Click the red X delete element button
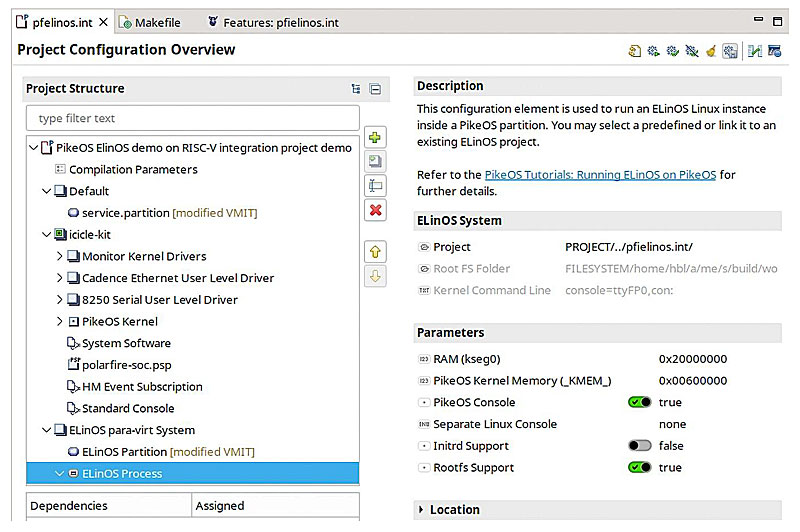The width and height of the screenshot is (800, 532). click(376, 210)
